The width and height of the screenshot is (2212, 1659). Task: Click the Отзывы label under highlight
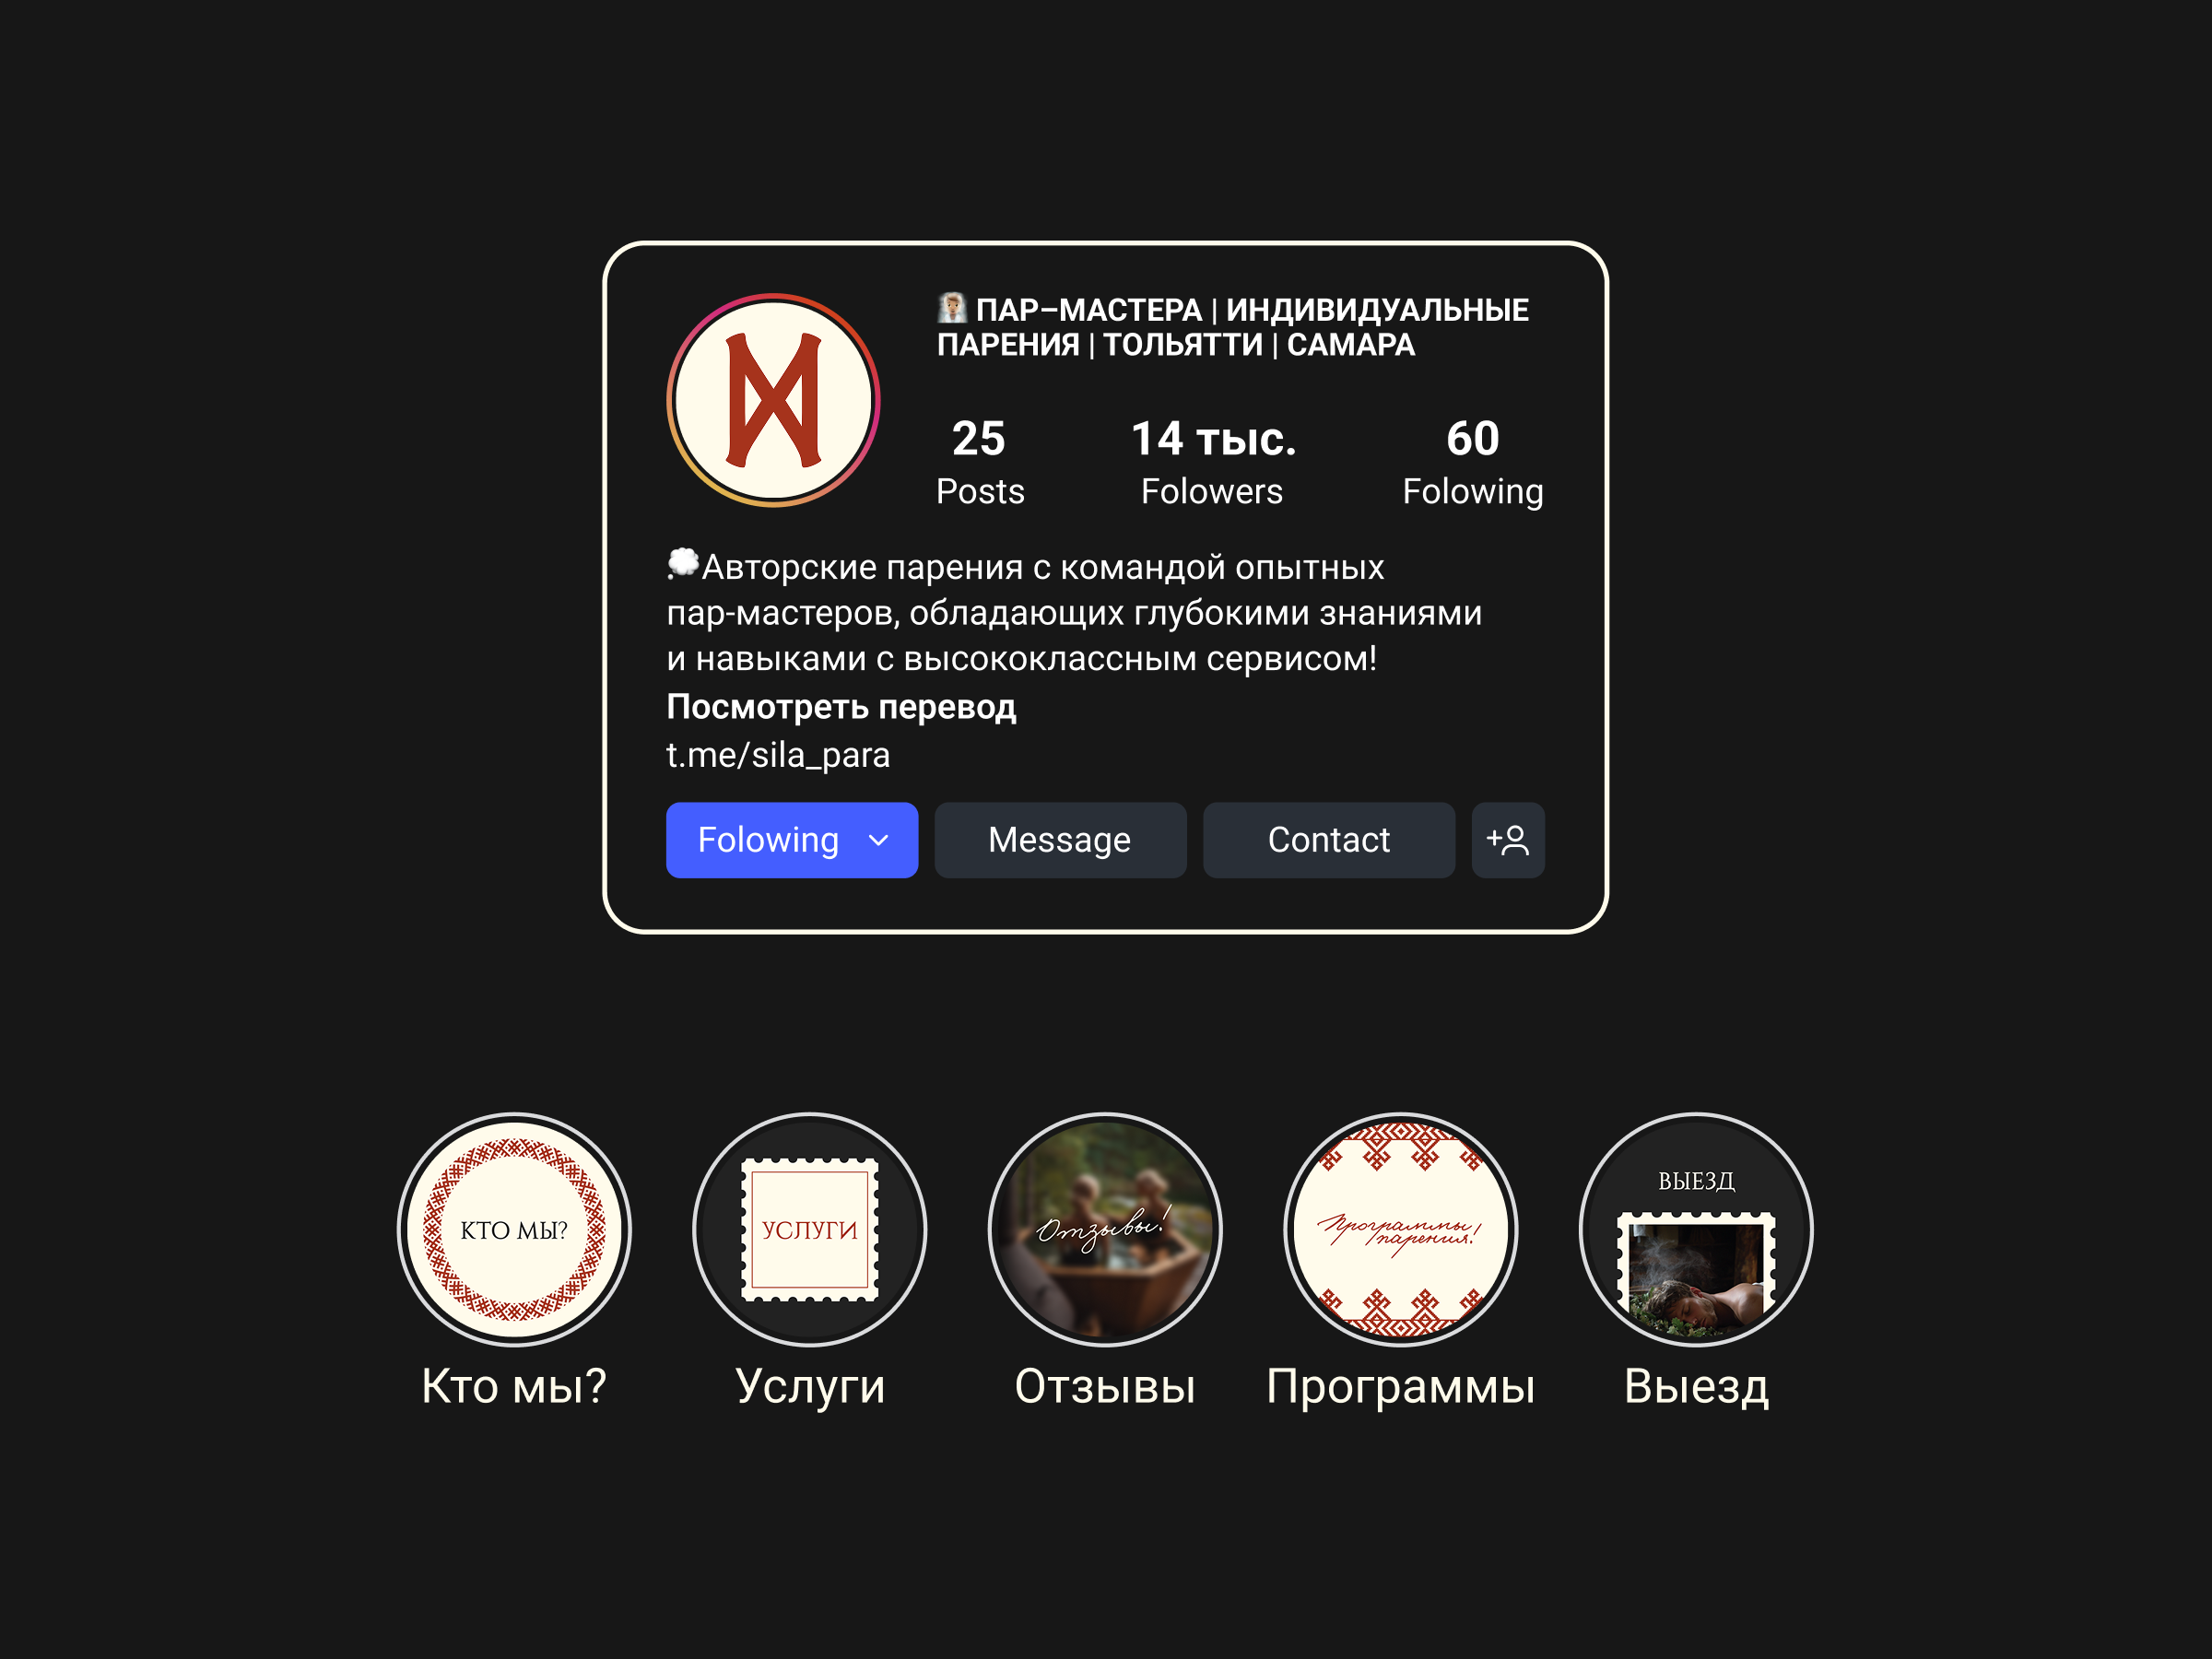pos(1105,1387)
